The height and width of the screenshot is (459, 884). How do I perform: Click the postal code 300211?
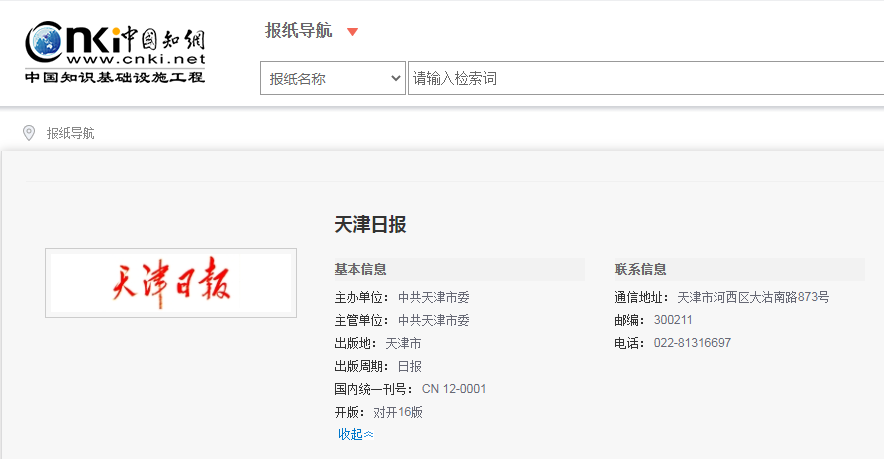point(673,320)
